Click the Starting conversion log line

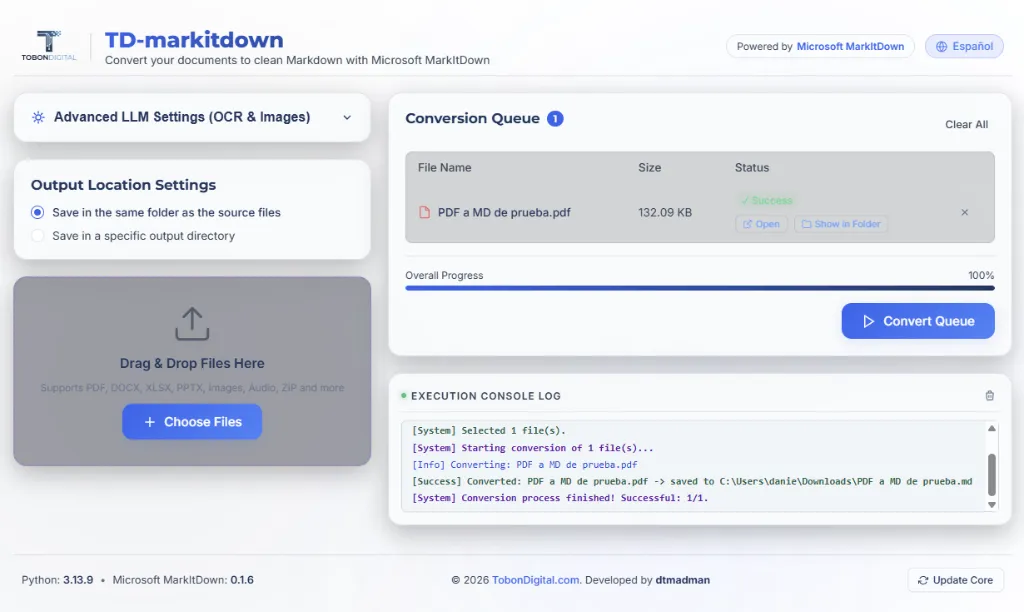[x=532, y=448]
